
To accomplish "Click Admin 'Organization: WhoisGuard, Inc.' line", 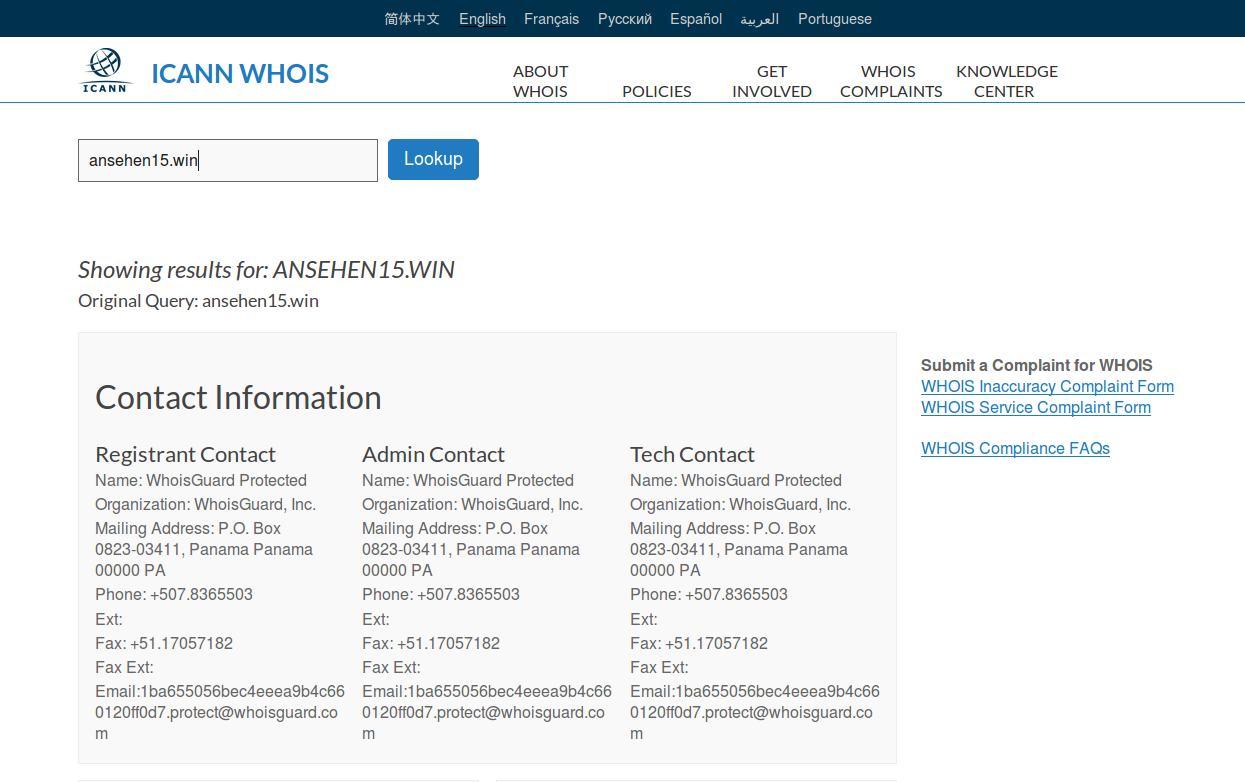I will click(472, 504).
